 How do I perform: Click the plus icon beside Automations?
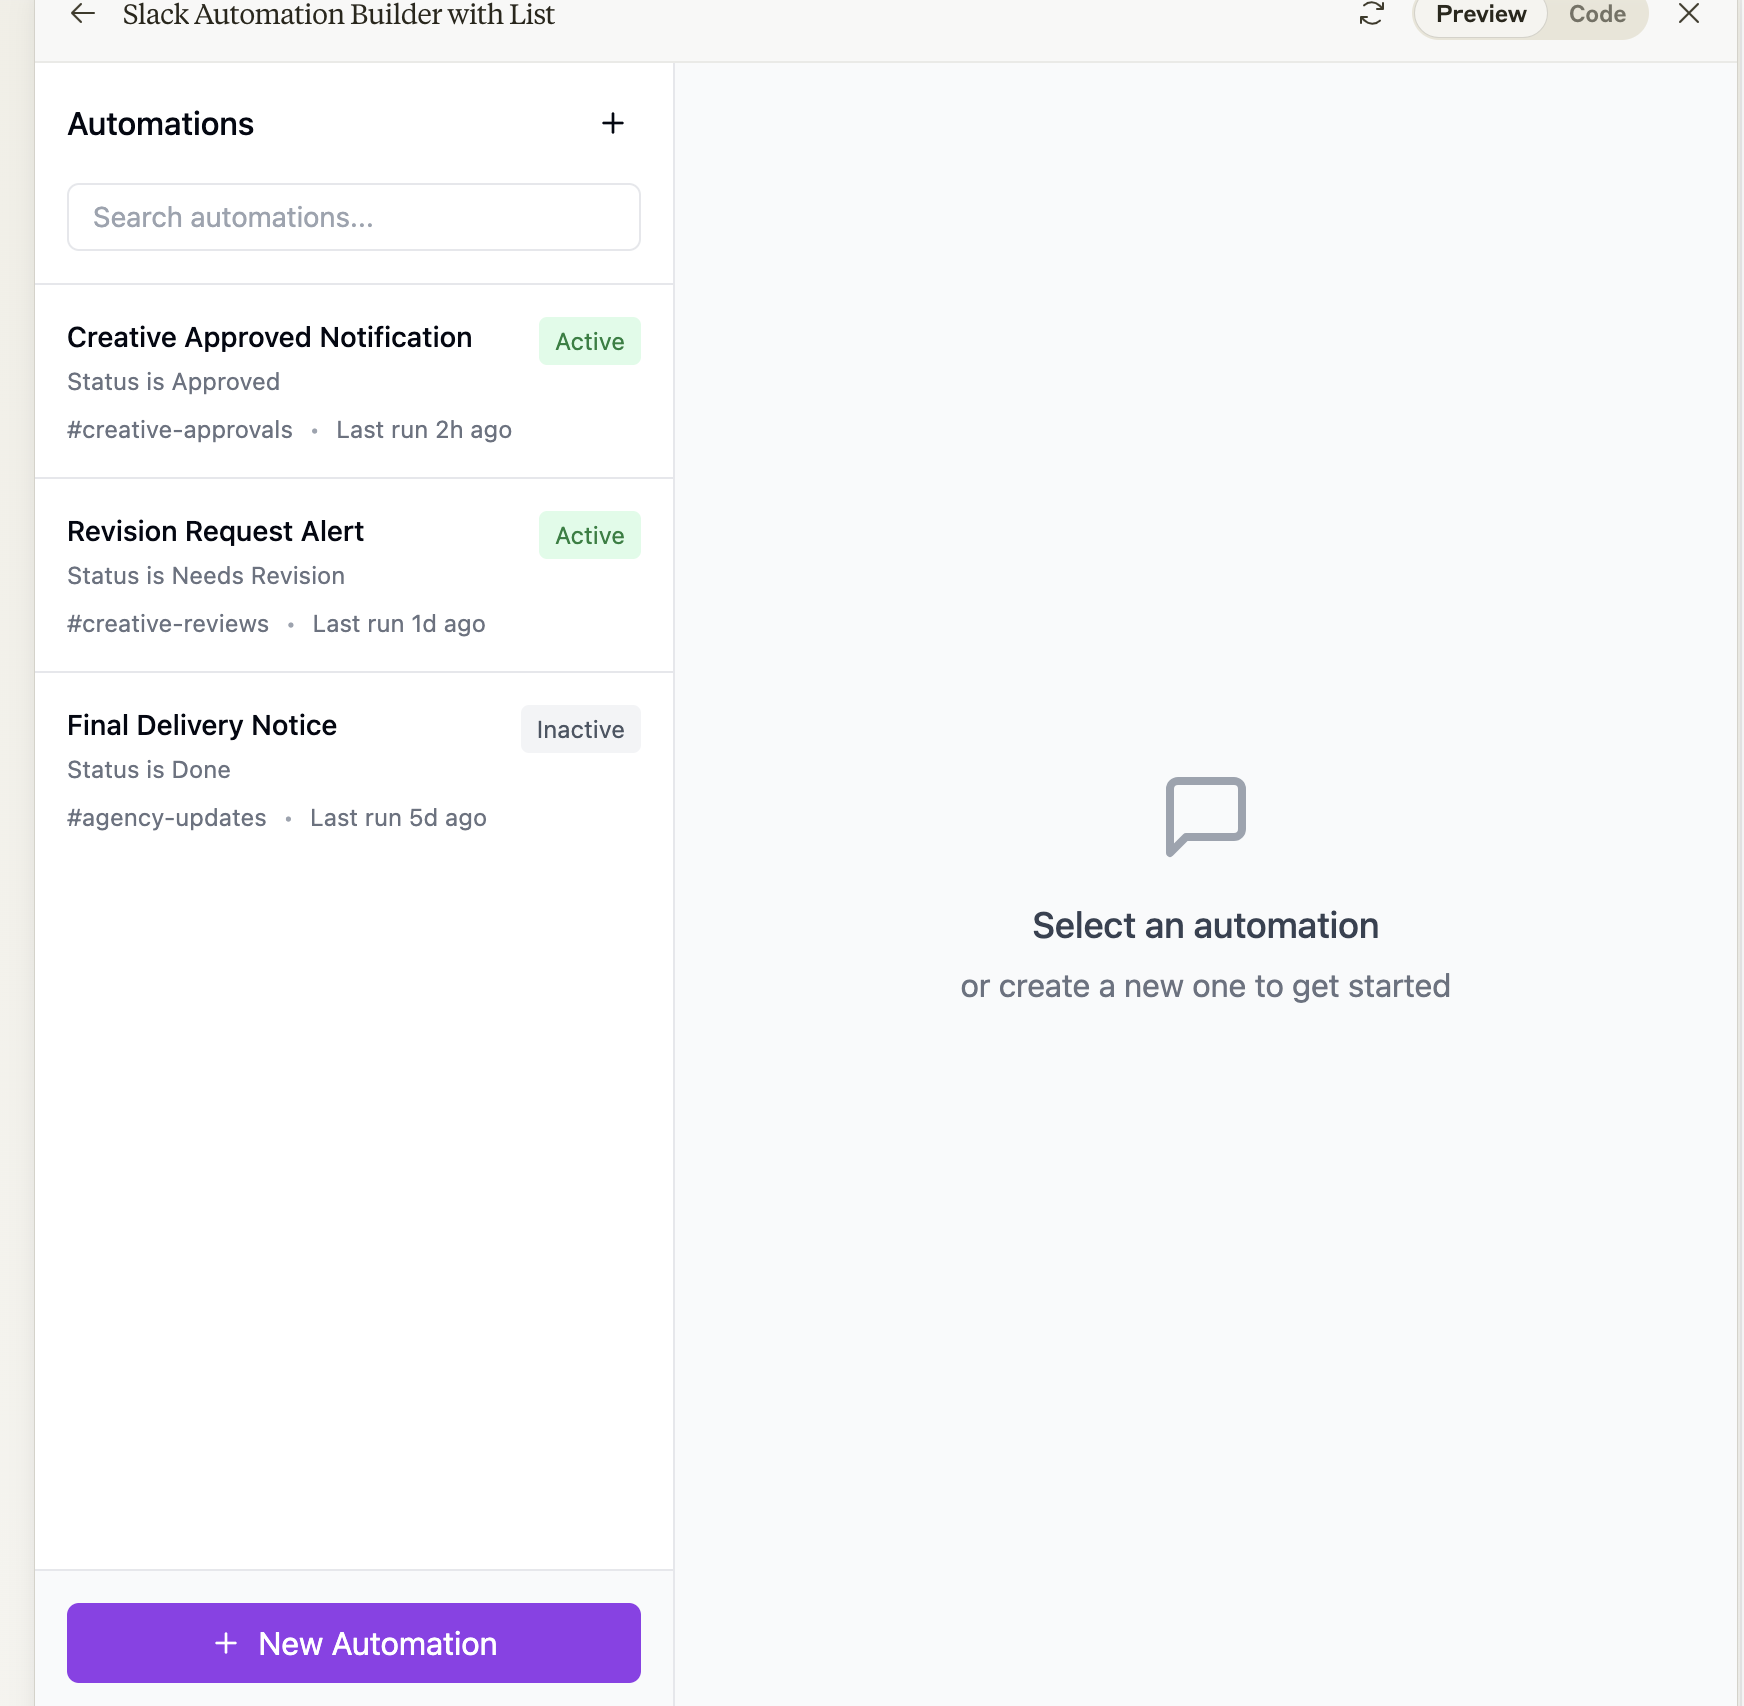coord(612,123)
